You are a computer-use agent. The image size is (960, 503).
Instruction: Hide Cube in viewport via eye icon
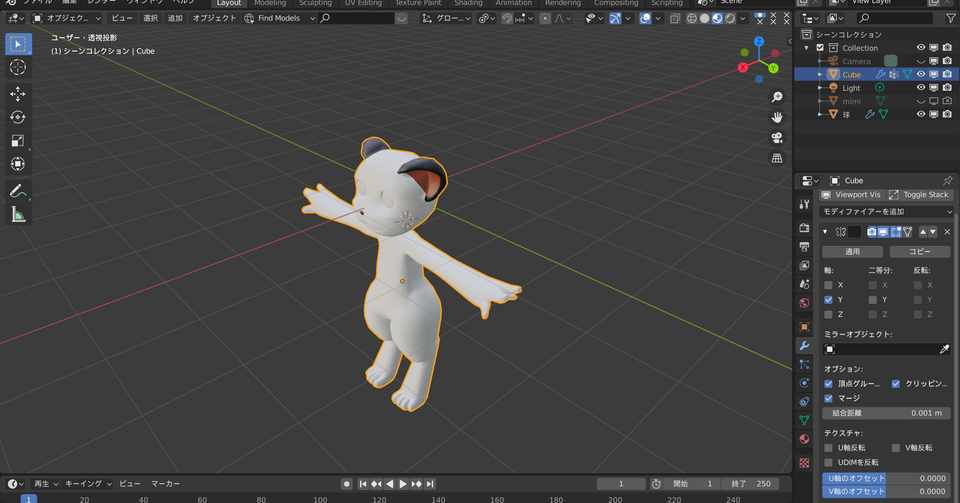click(921, 74)
